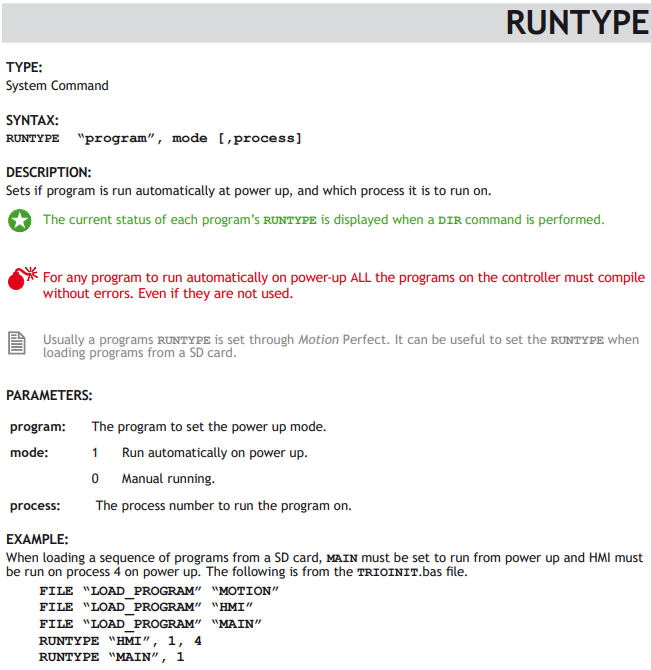
Task: Click the green DIR command keyword
Action: click(x=450, y=220)
